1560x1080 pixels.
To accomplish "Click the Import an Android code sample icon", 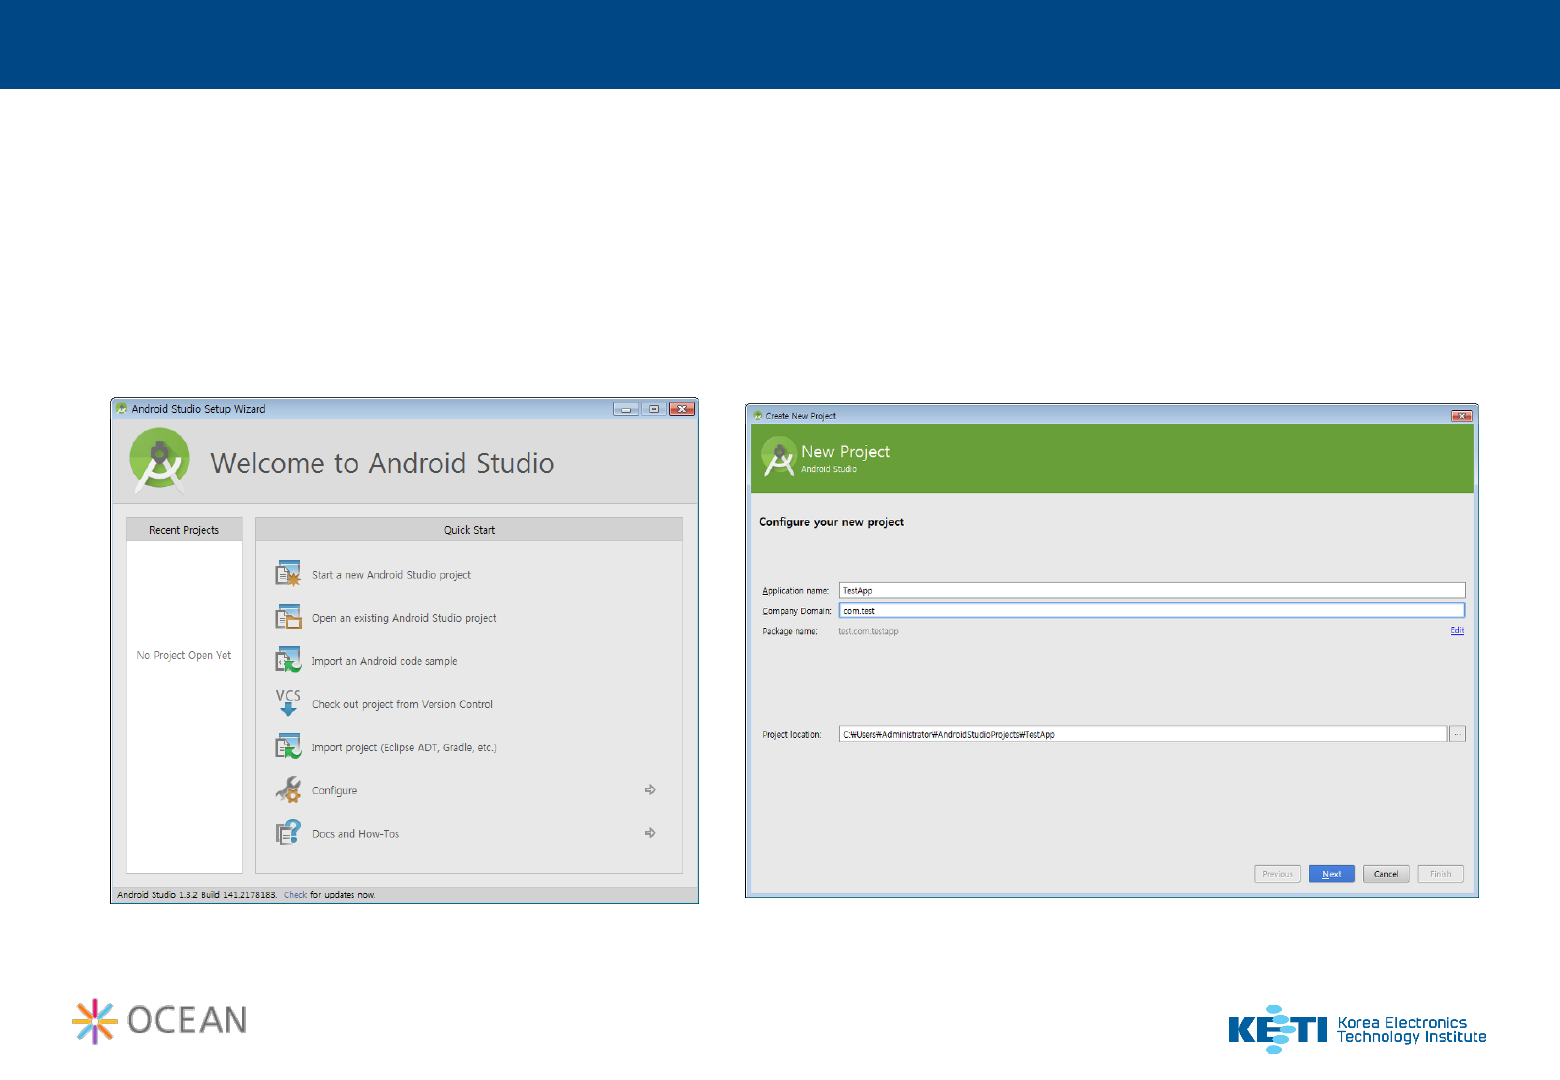I will (288, 660).
